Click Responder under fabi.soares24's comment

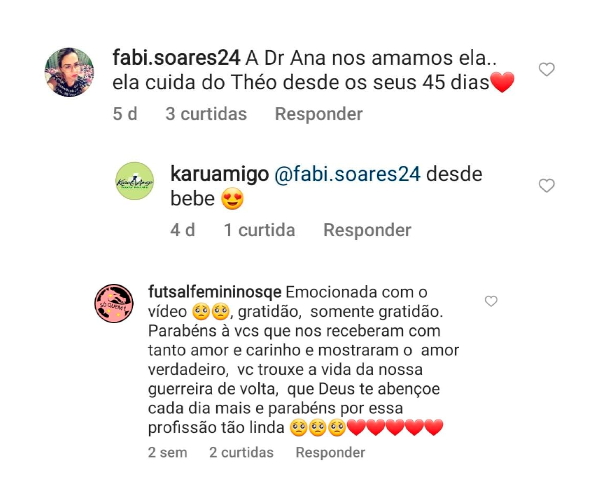[x=319, y=114]
